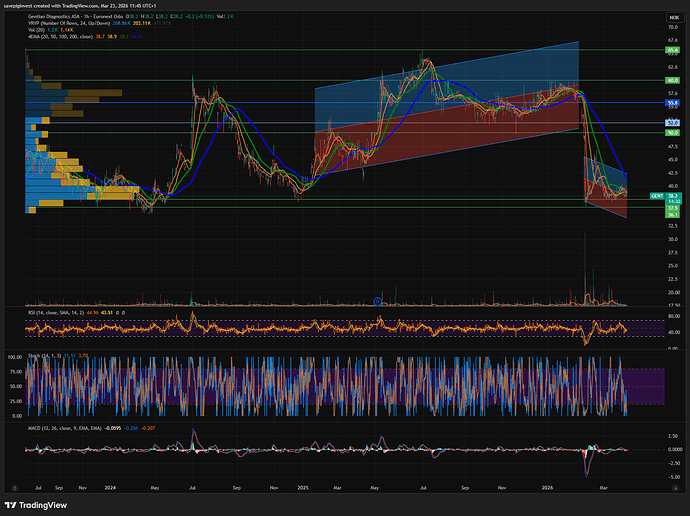The width and height of the screenshot is (690, 516).
Task: Click the 65.6 green price level label
Action: pos(673,50)
